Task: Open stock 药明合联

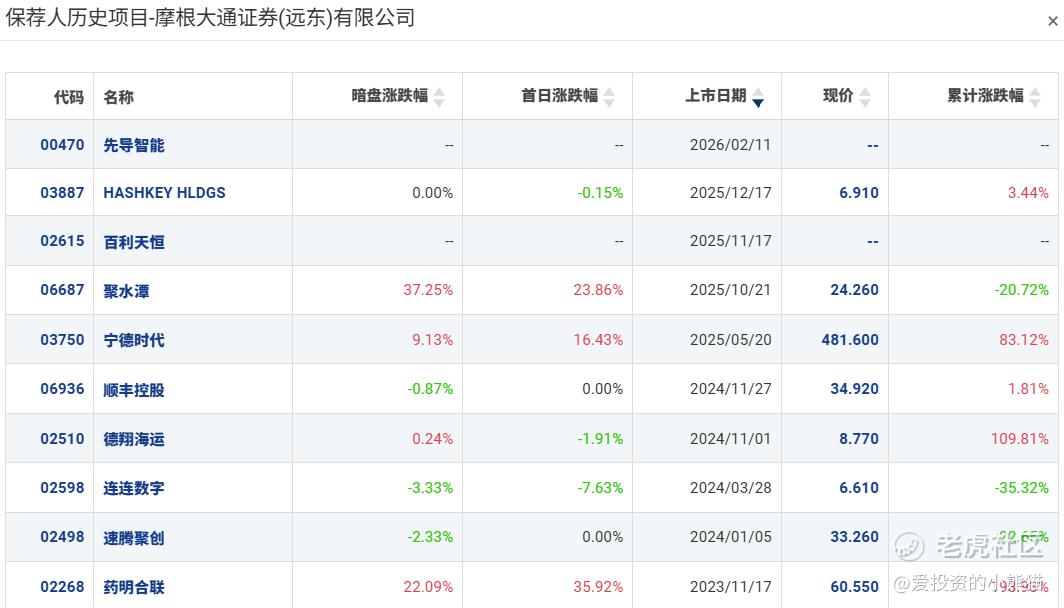Action: coord(134,587)
